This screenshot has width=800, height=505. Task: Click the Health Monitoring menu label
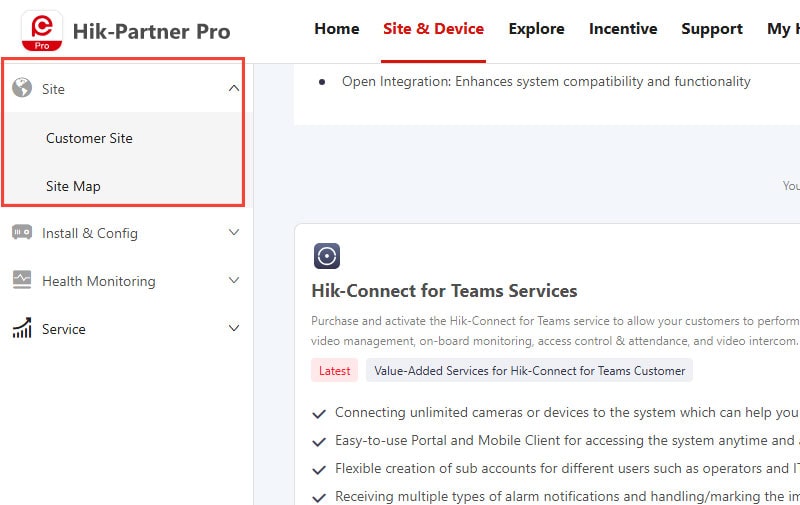pos(98,281)
